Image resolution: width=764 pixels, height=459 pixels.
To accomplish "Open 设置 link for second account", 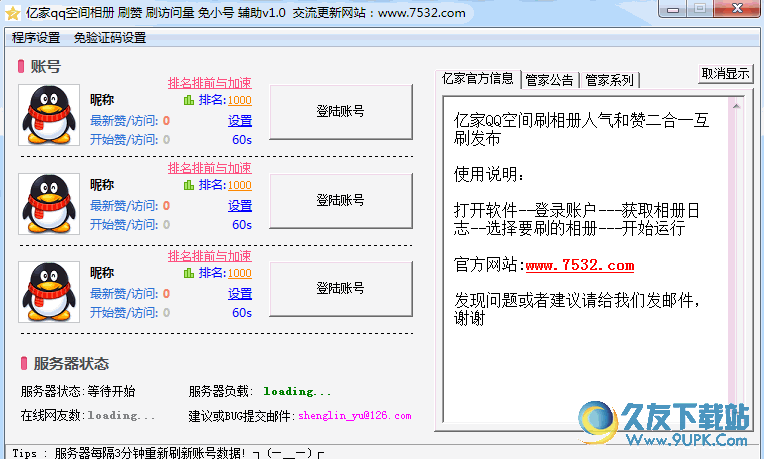I will (x=240, y=206).
